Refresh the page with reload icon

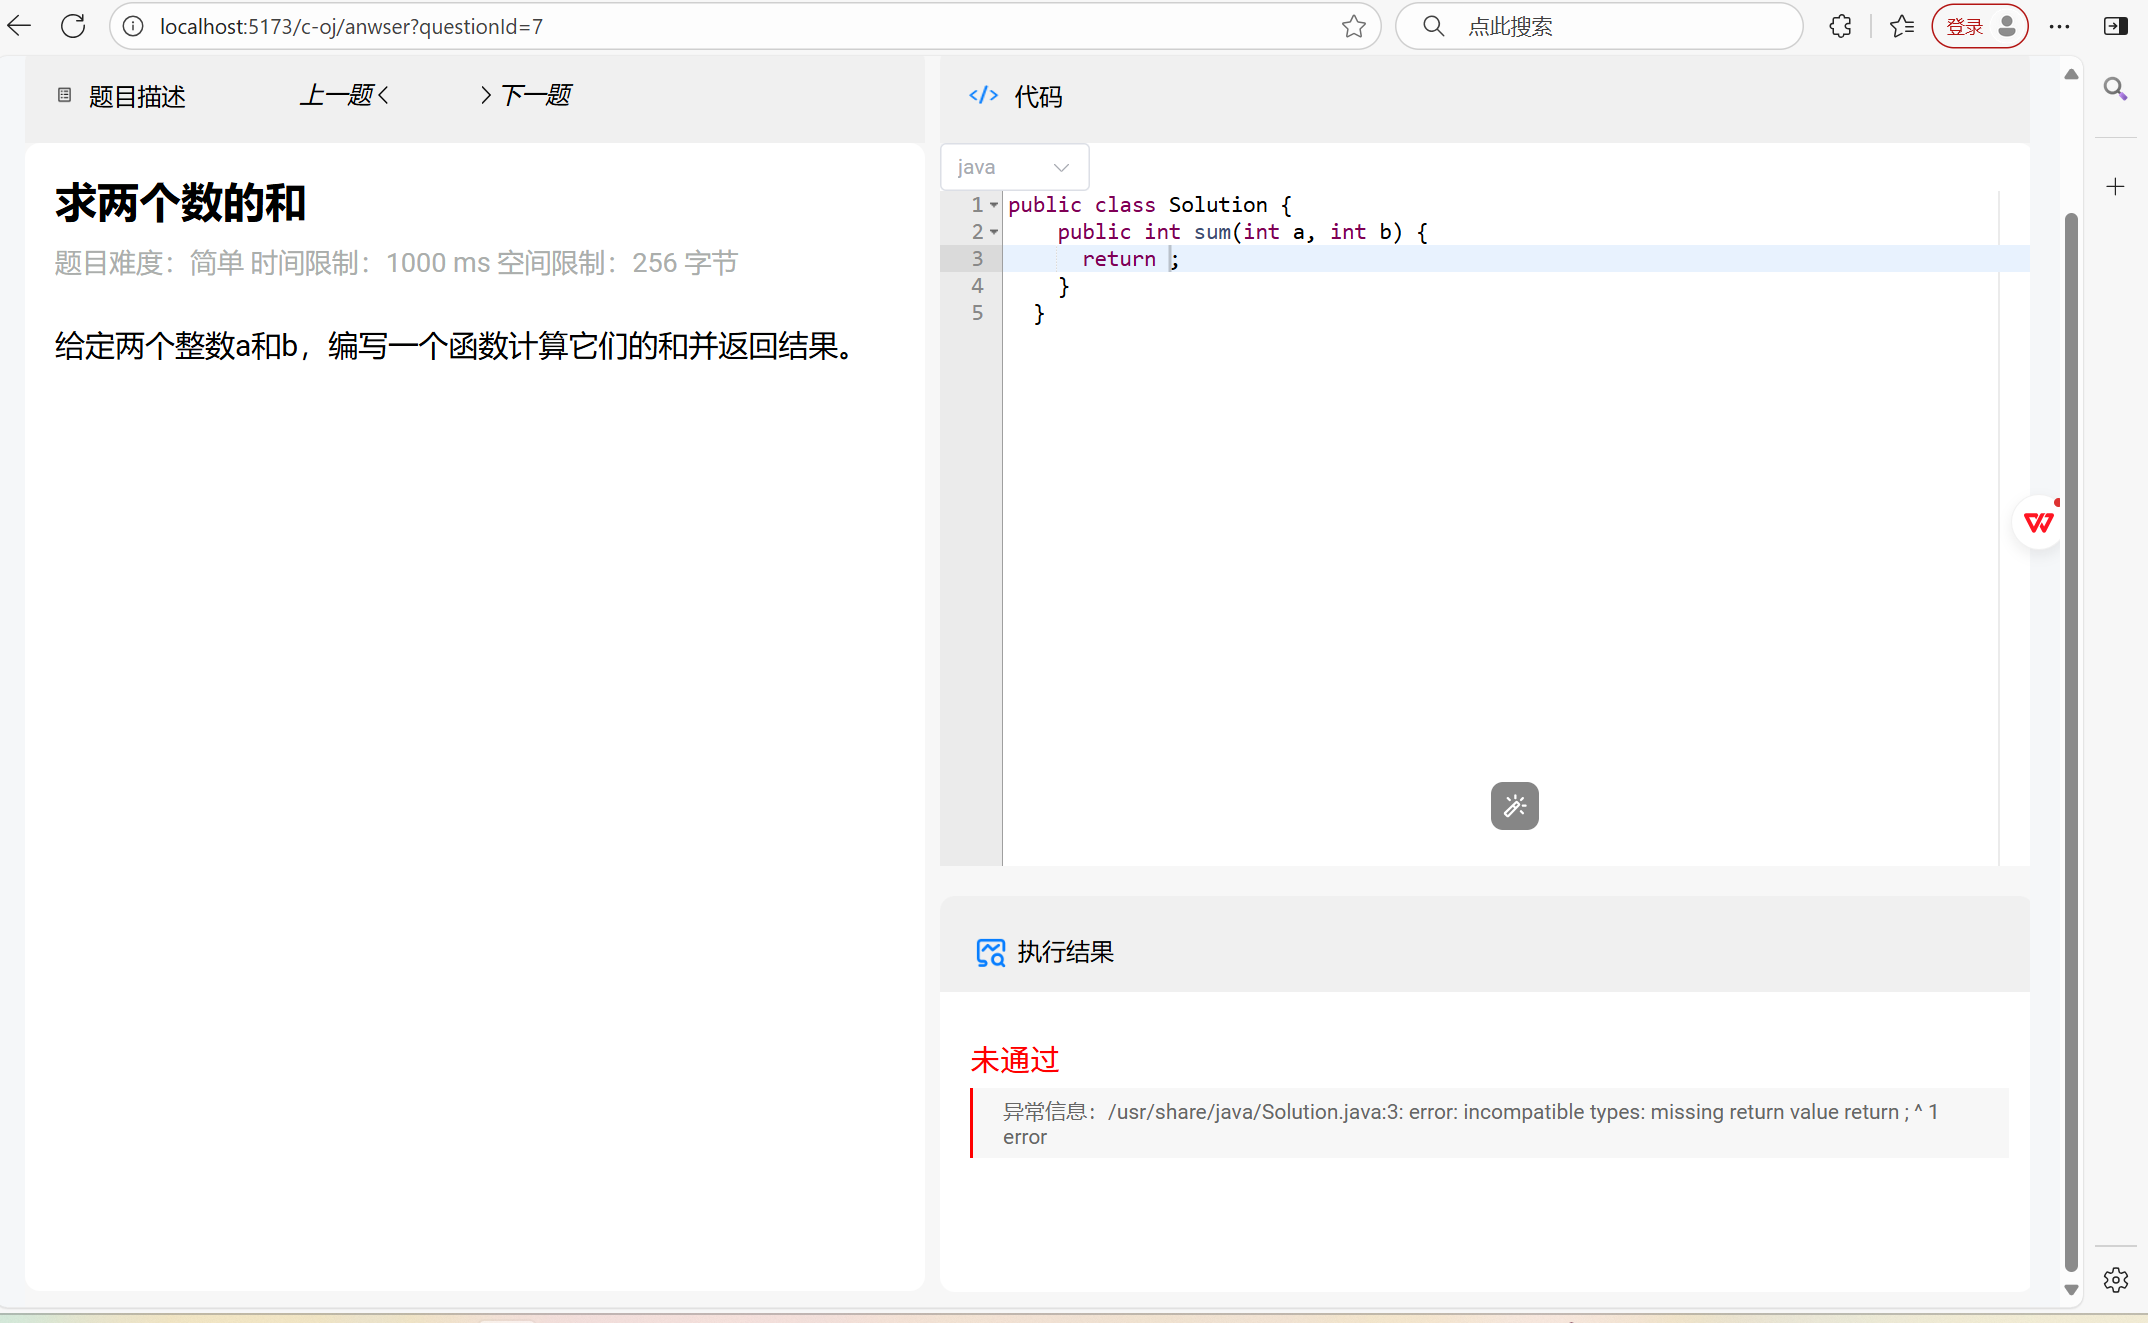click(73, 27)
